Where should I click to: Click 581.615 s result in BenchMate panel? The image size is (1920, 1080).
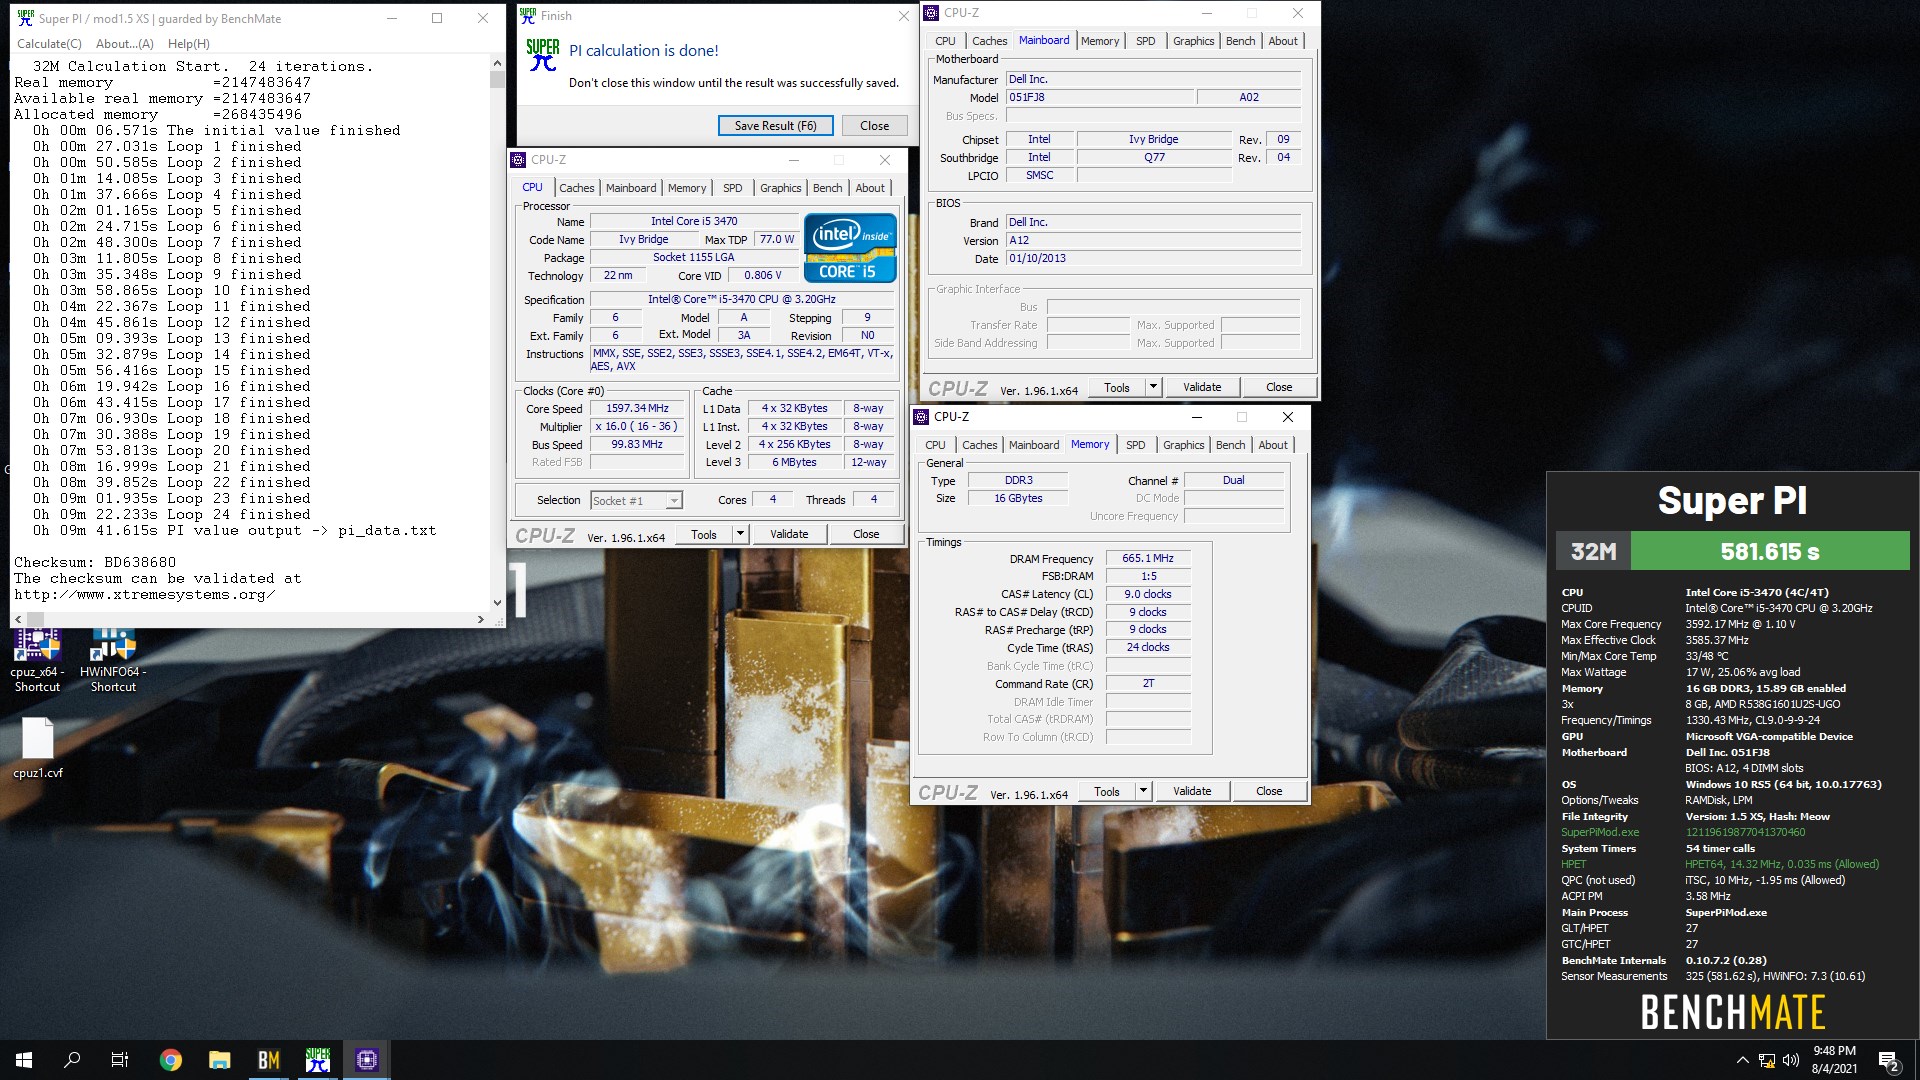[x=1769, y=551]
